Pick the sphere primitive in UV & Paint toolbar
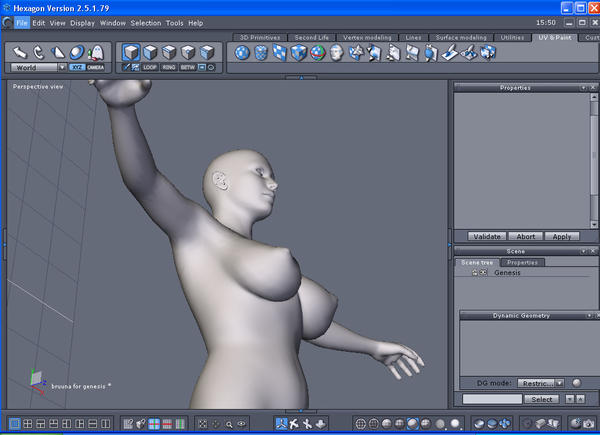This screenshot has width=600, height=435. click(242, 52)
